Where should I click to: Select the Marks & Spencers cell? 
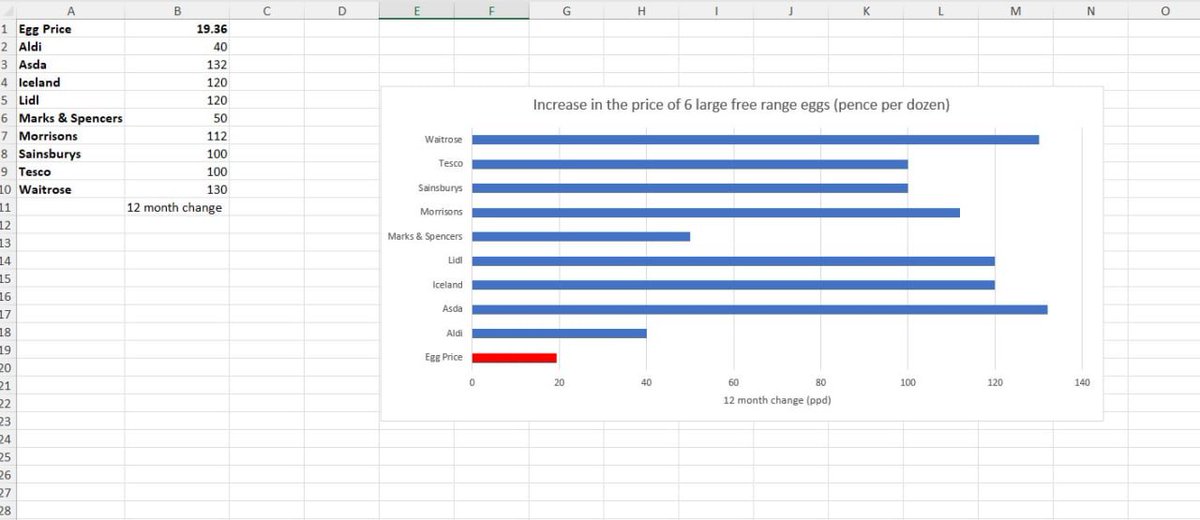[x=69, y=118]
